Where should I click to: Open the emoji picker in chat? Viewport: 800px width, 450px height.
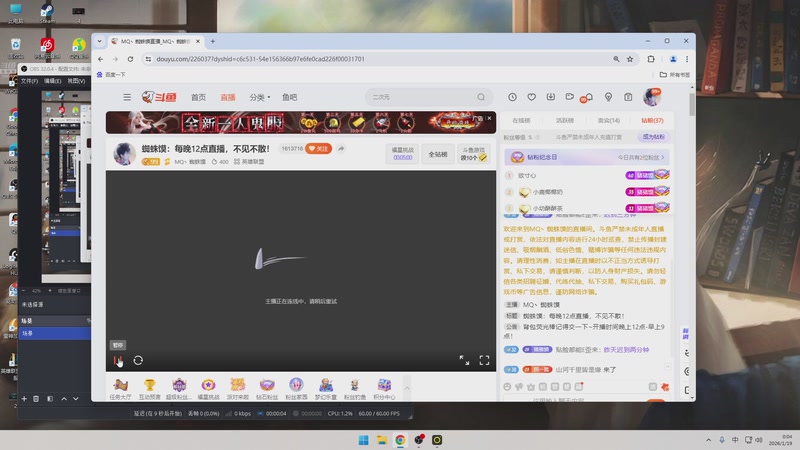pyautogui.click(x=507, y=387)
